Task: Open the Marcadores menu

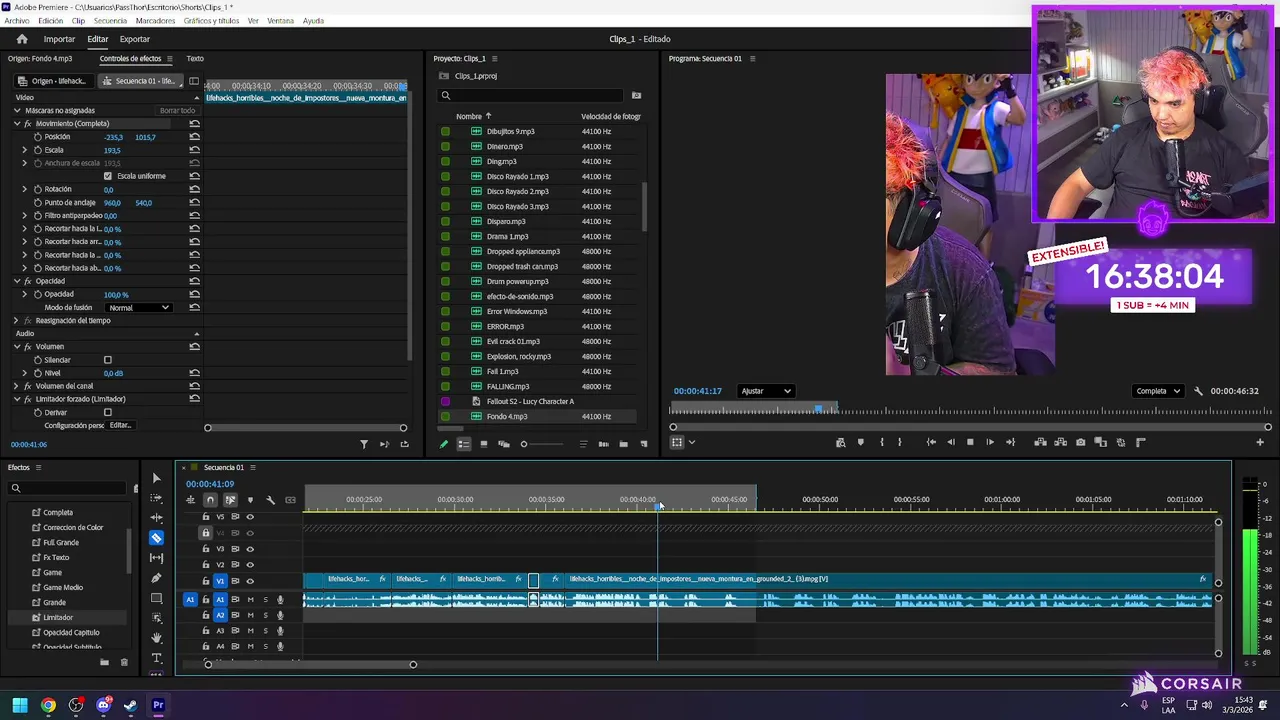Action: tap(155, 21)
